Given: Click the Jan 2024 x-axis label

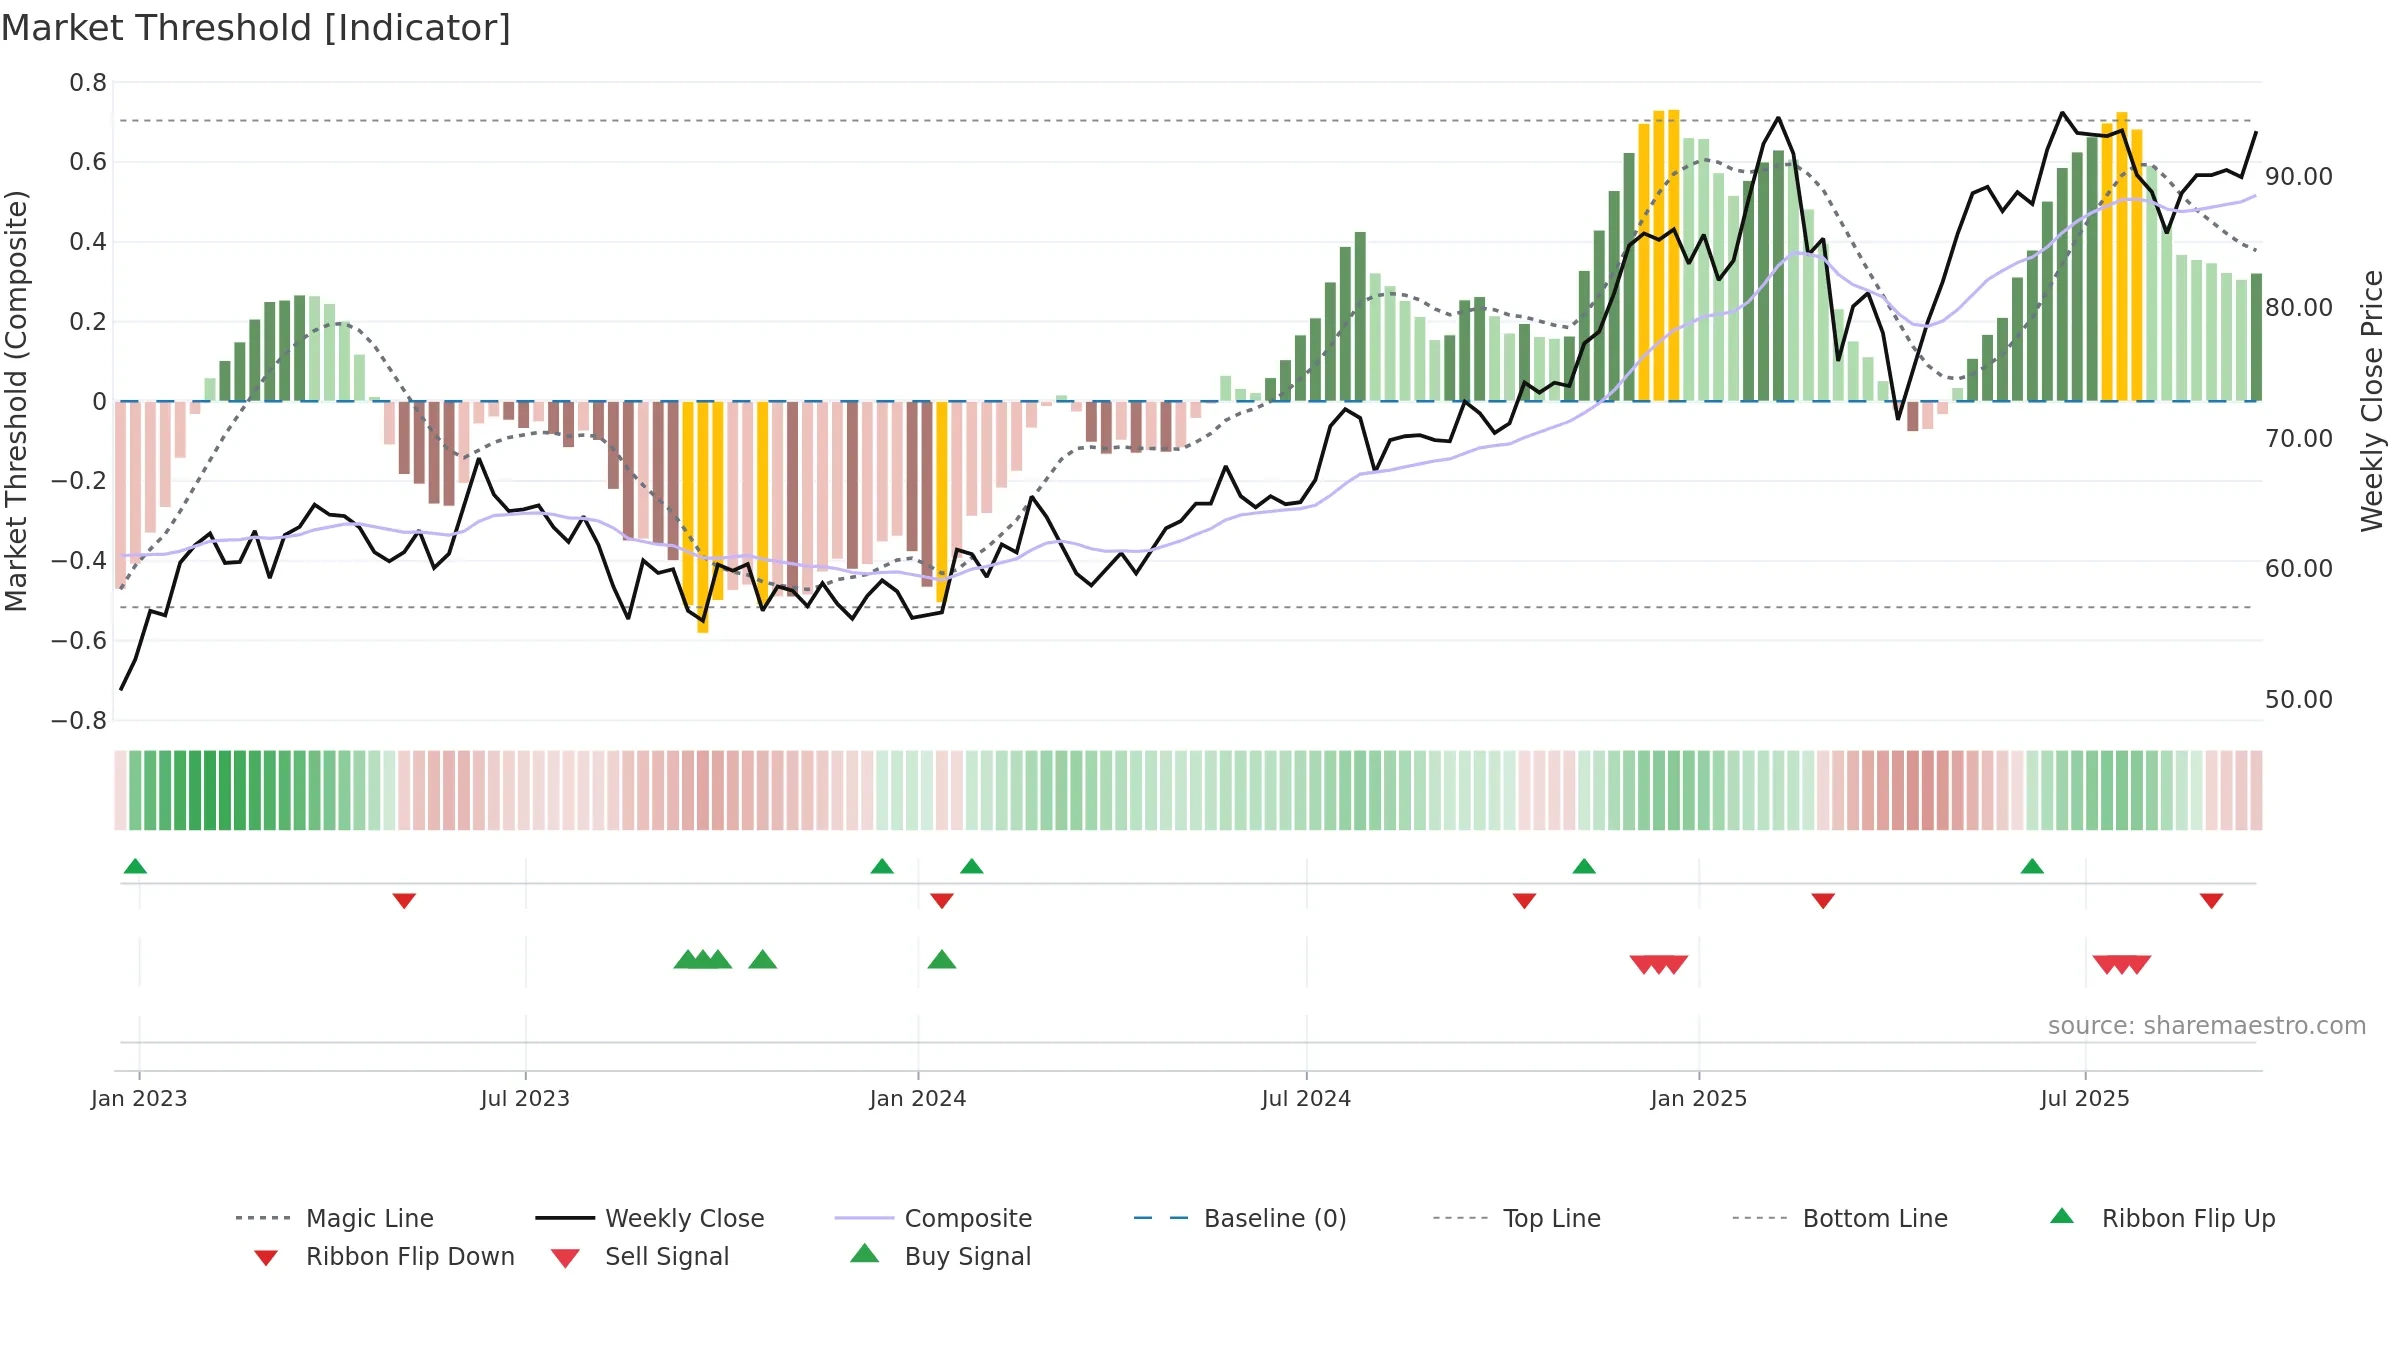Looking at the screenshot, I should point(918,1099).
